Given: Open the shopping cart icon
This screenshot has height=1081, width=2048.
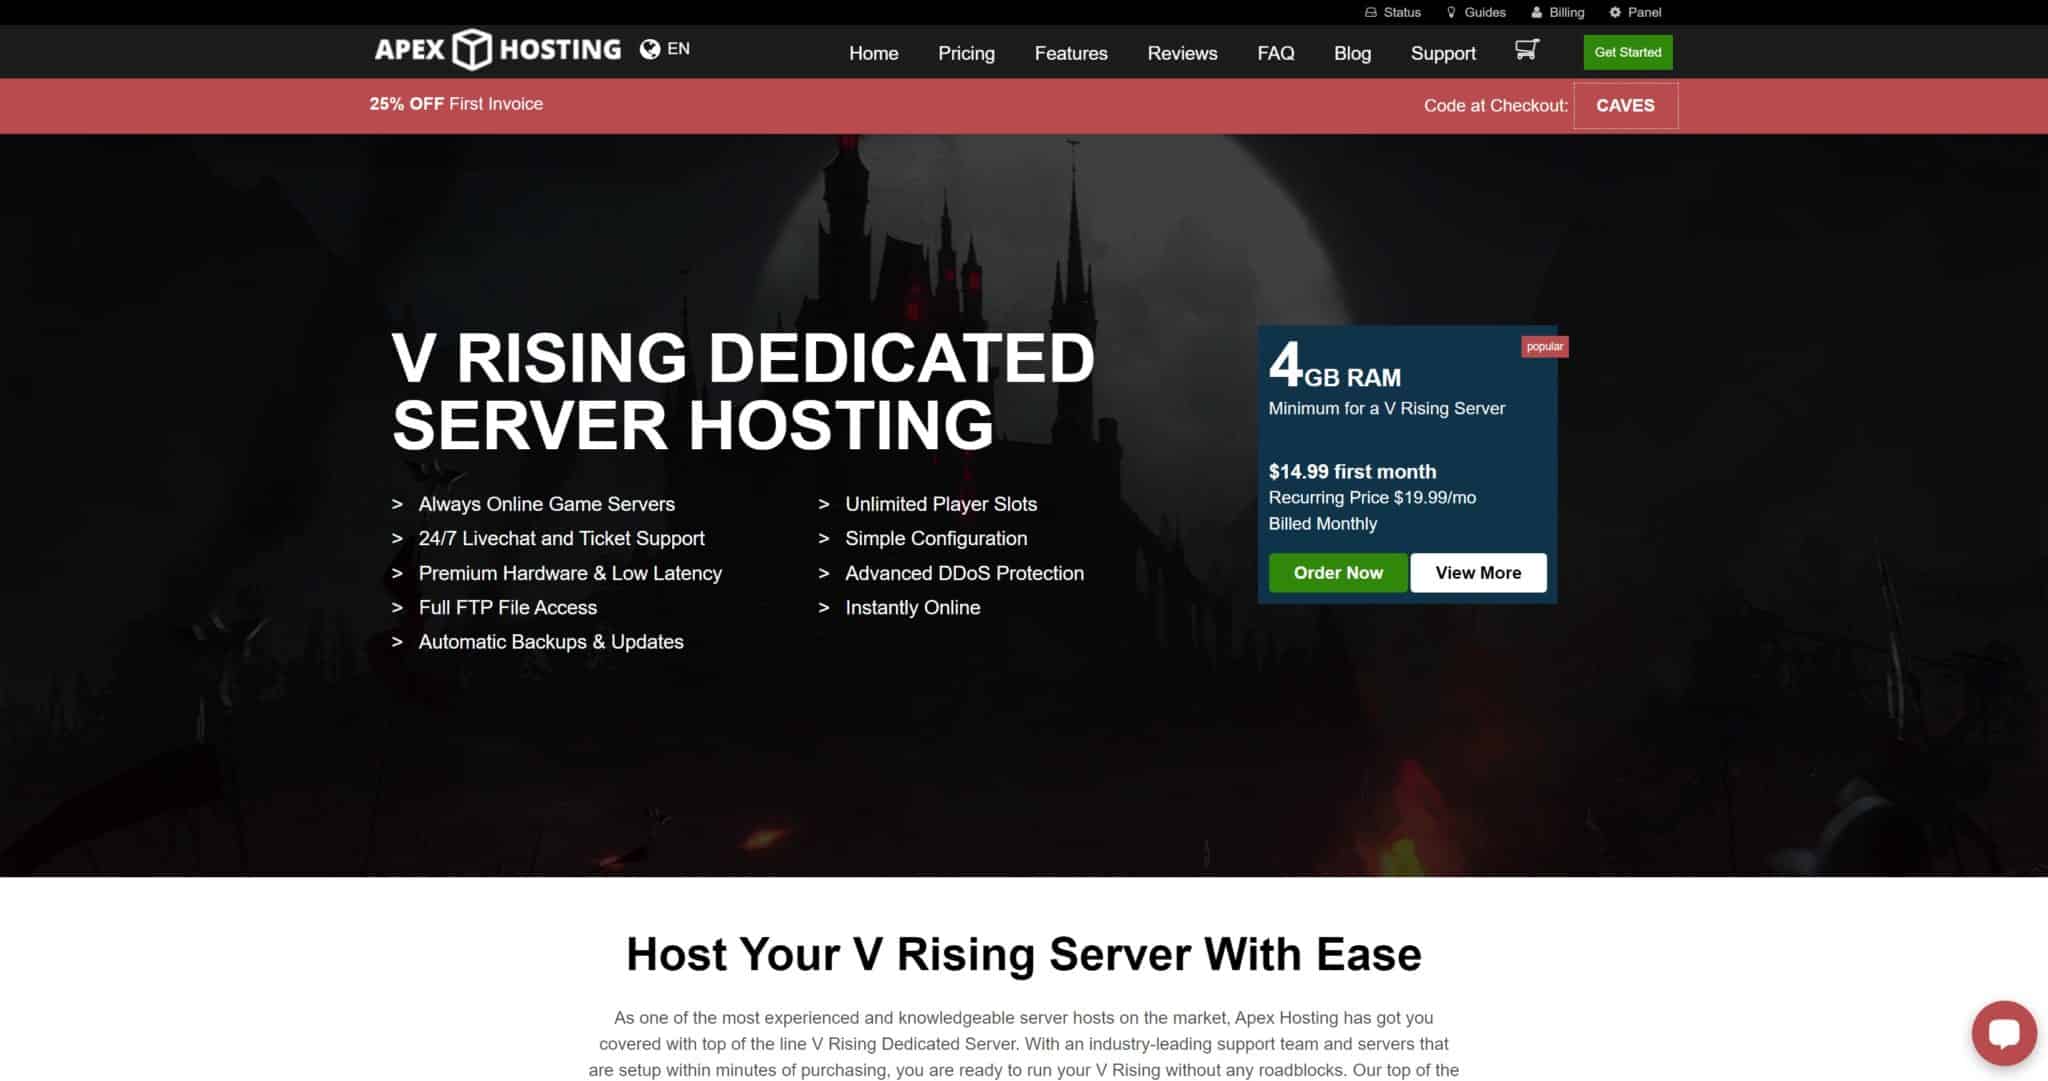Looking at the screenshot, I should (x=1527, y=50).
